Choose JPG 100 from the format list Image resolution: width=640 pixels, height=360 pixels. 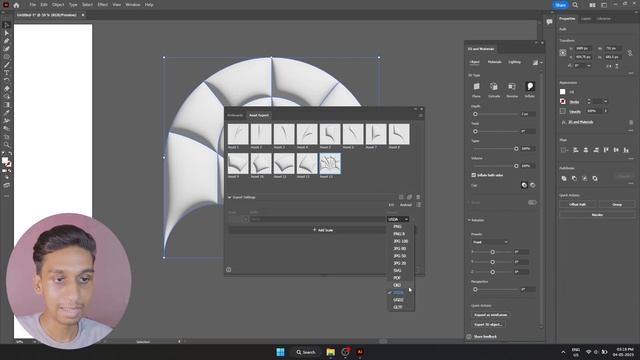[x=400, y=241]
